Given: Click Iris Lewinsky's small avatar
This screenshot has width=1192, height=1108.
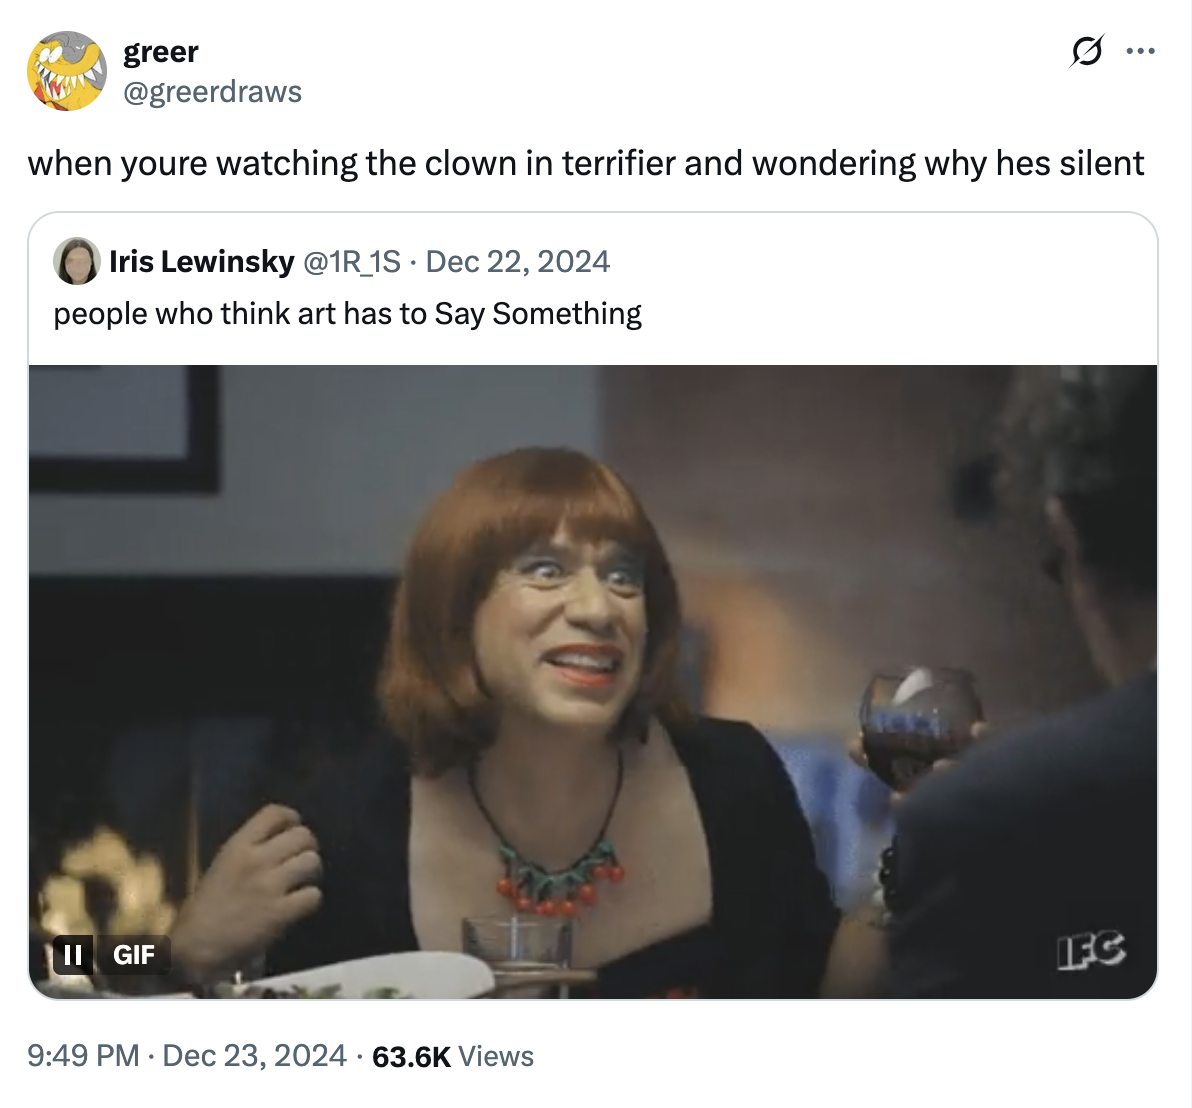Looking at the screenshot, I should click(x=76, y=261).
